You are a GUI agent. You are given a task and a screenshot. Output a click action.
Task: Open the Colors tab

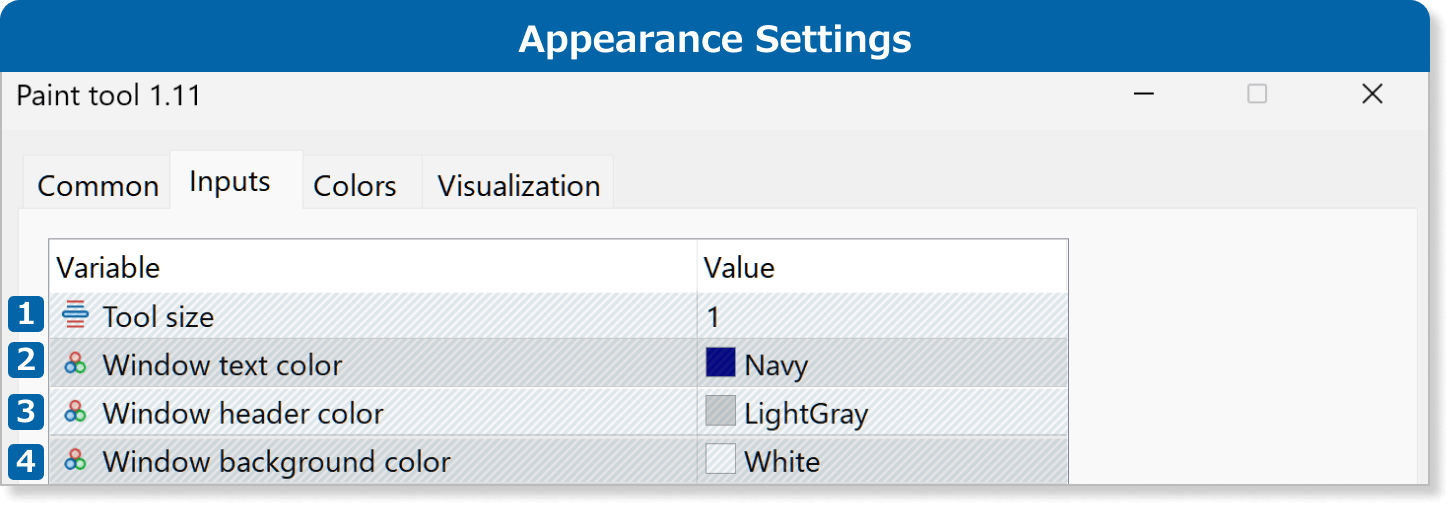pyautogui.click(x=354, y=186)
